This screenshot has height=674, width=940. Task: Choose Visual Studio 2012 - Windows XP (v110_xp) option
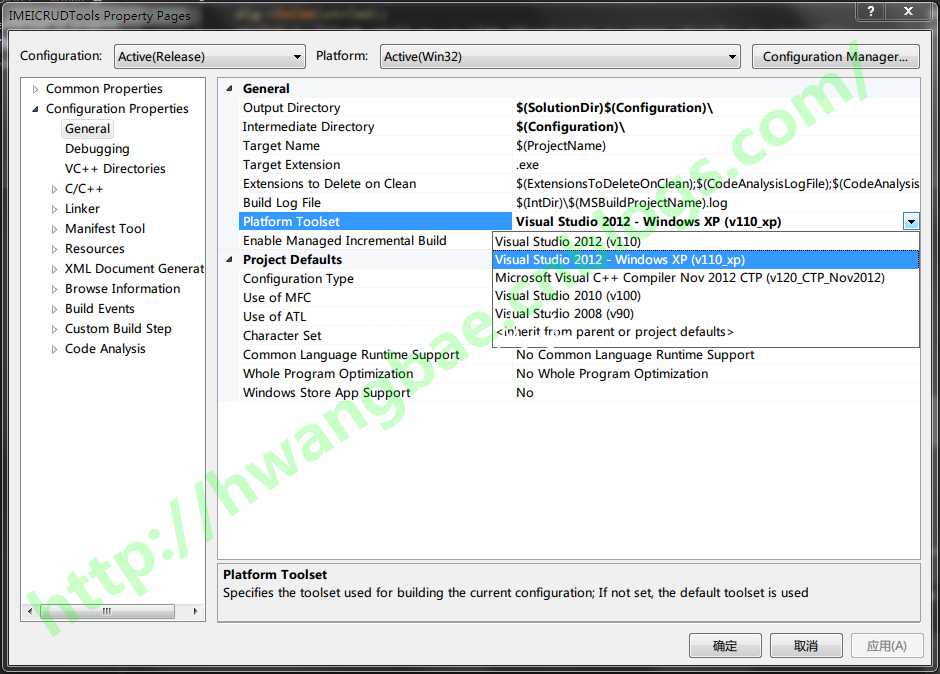[706, 260]
